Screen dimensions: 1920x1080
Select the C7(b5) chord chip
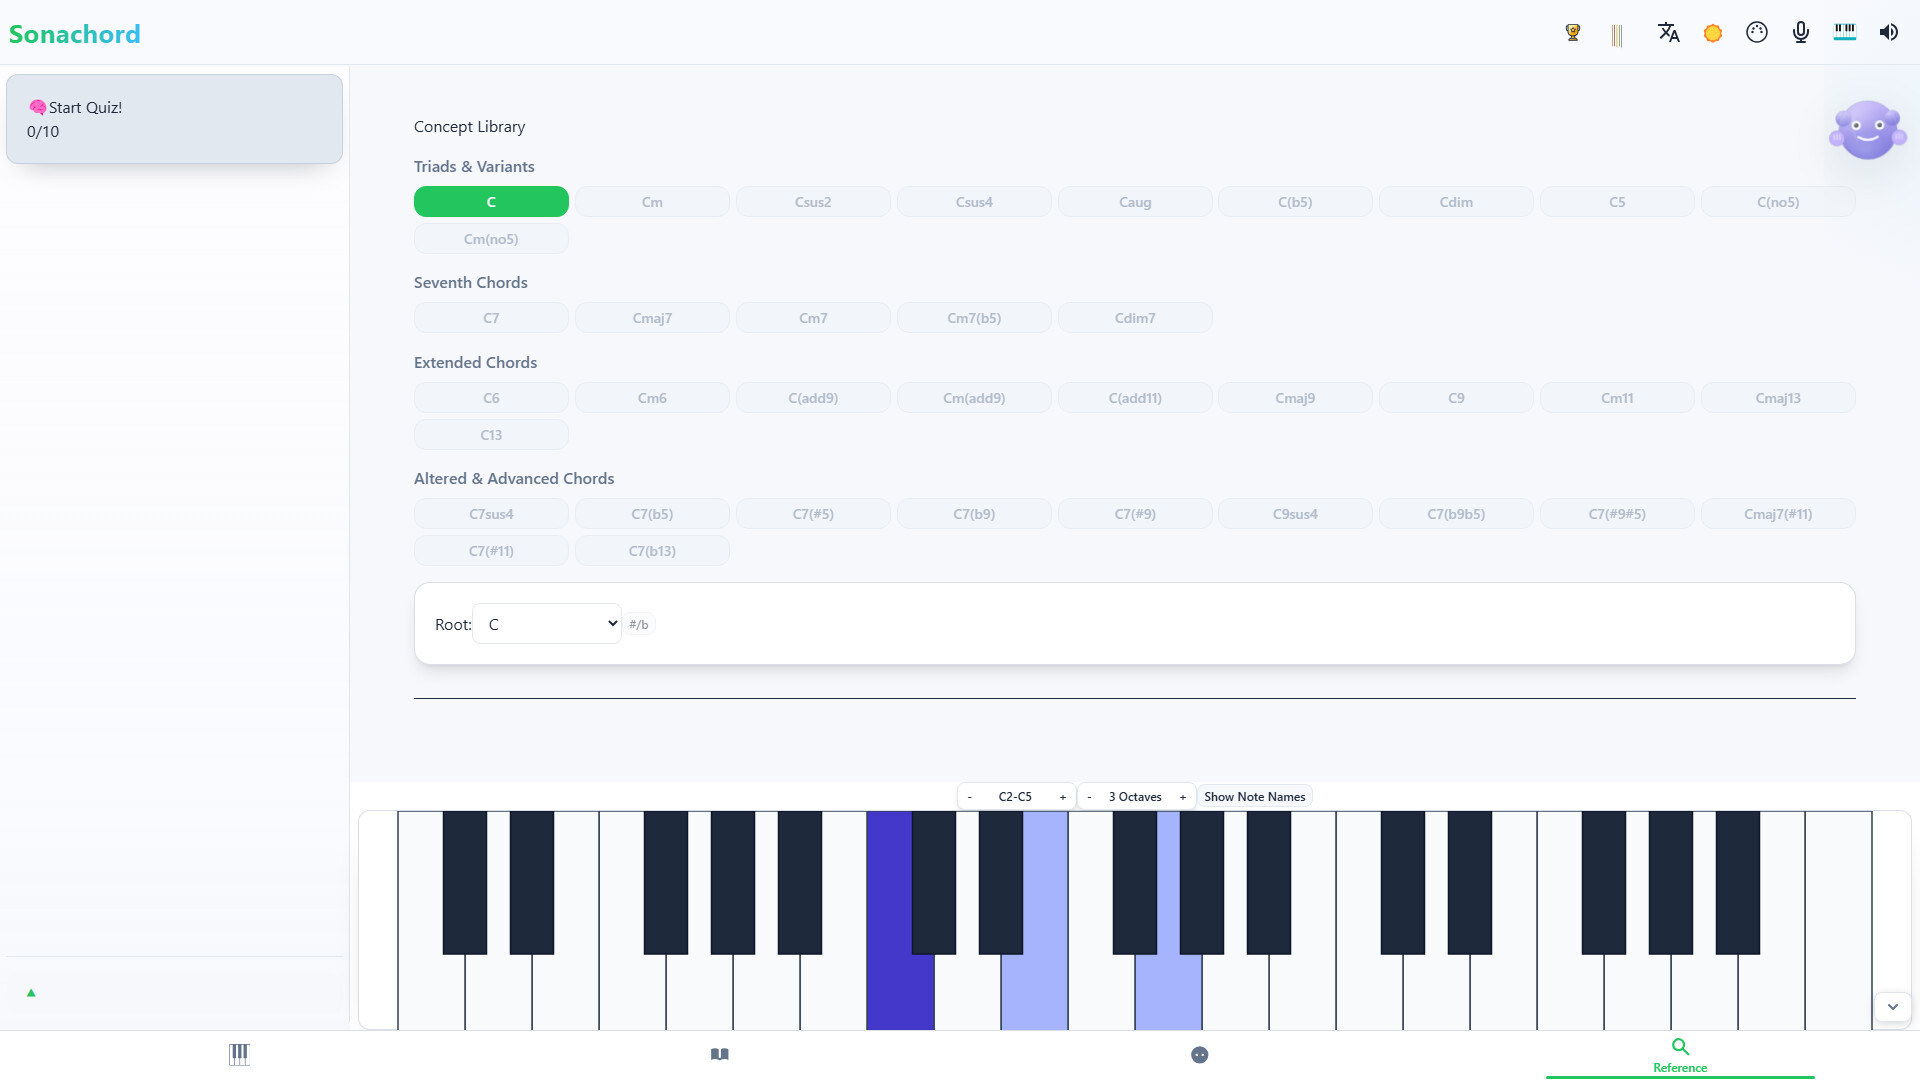click(x=652, y=514)
